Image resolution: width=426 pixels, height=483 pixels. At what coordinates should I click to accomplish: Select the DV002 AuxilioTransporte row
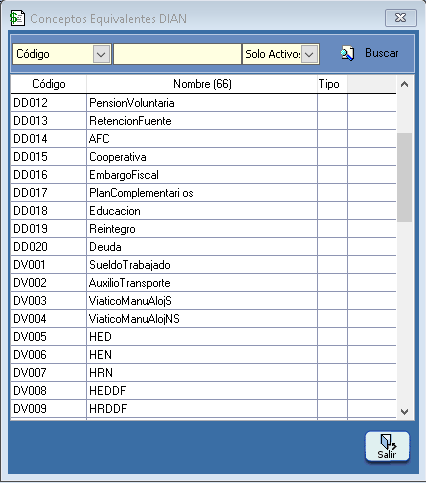tap(203, 283)
